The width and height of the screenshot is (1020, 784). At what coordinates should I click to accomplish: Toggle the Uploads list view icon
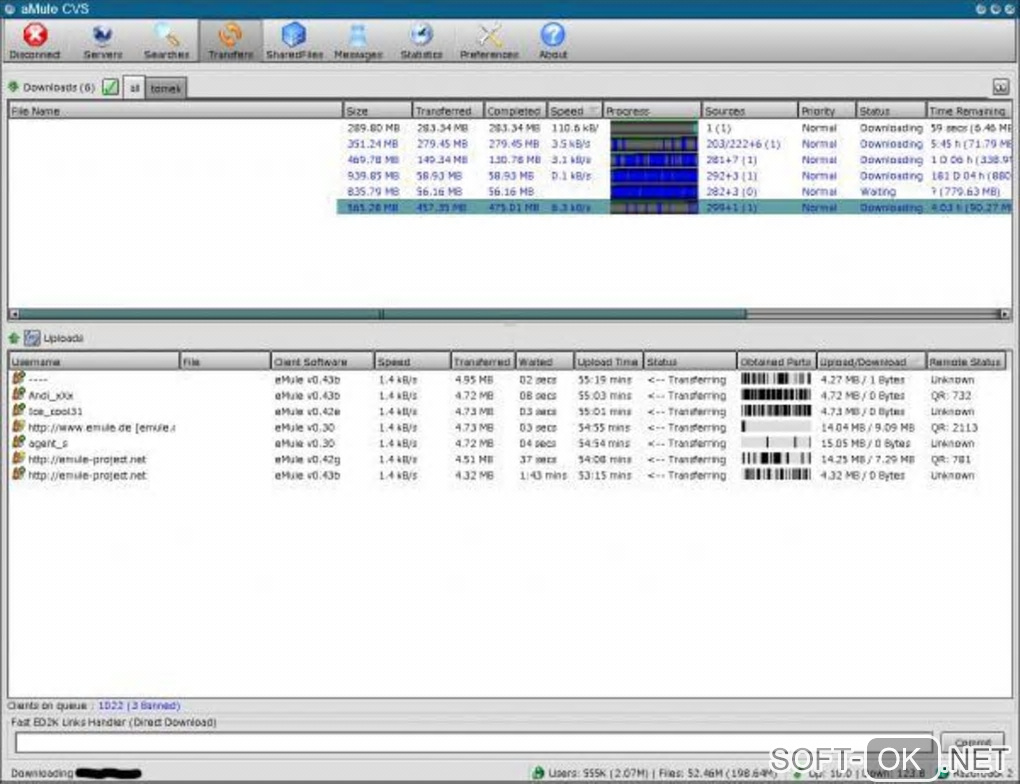pyautogui.click(x=32, y=338)
